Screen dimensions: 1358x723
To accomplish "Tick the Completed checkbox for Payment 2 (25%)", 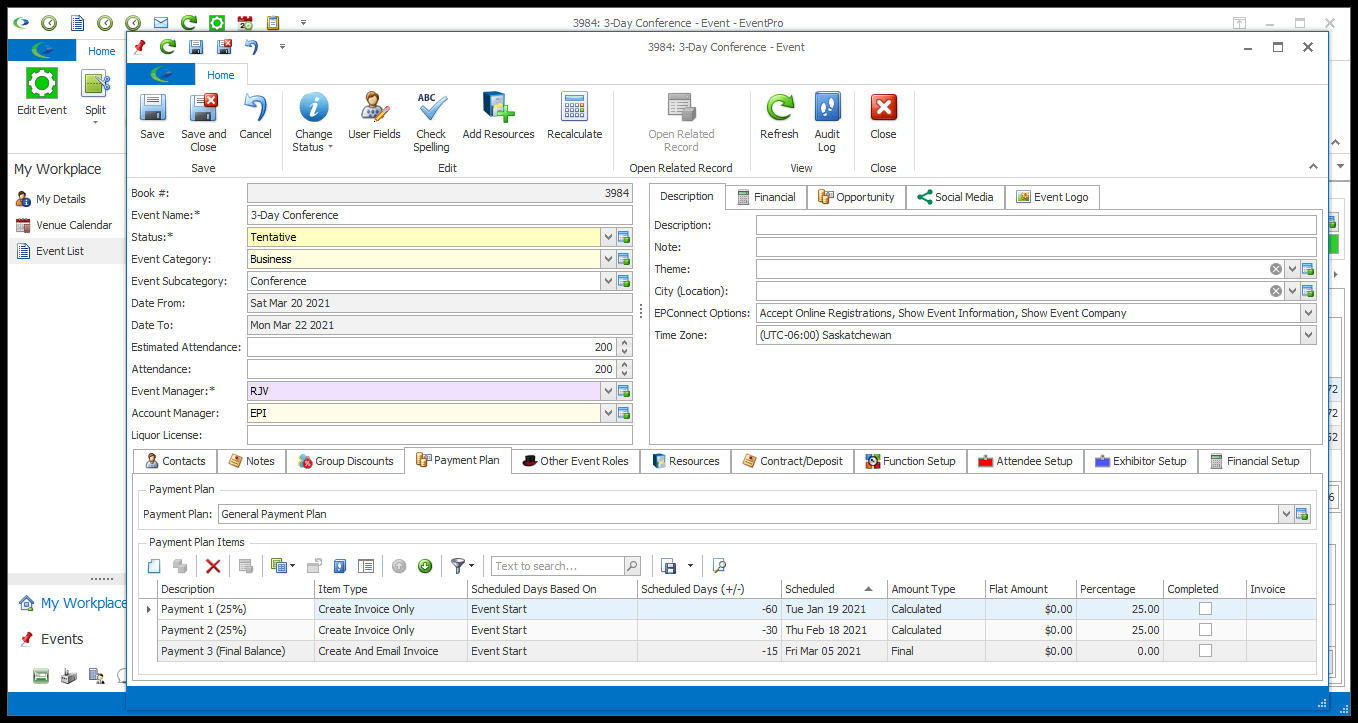I will [x=1205, y=630].
